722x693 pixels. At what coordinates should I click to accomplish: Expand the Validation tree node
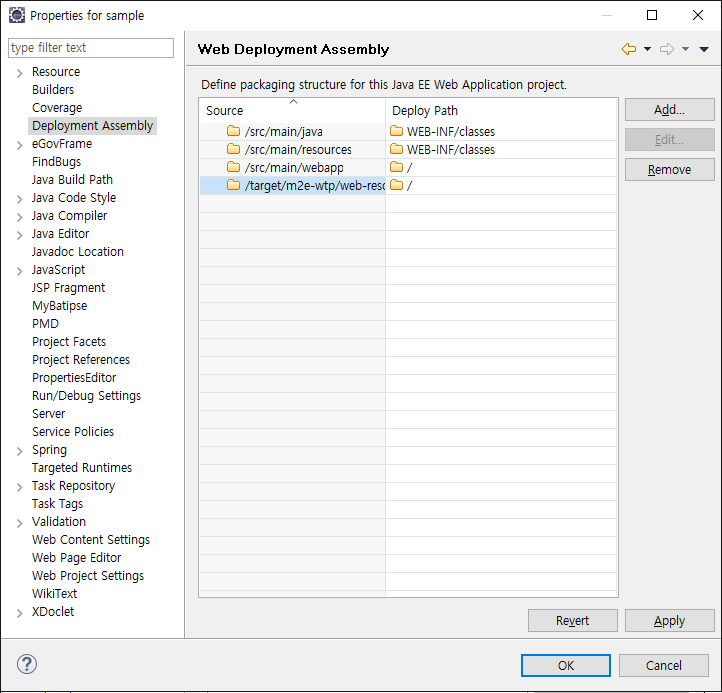[x=19, y=522]
